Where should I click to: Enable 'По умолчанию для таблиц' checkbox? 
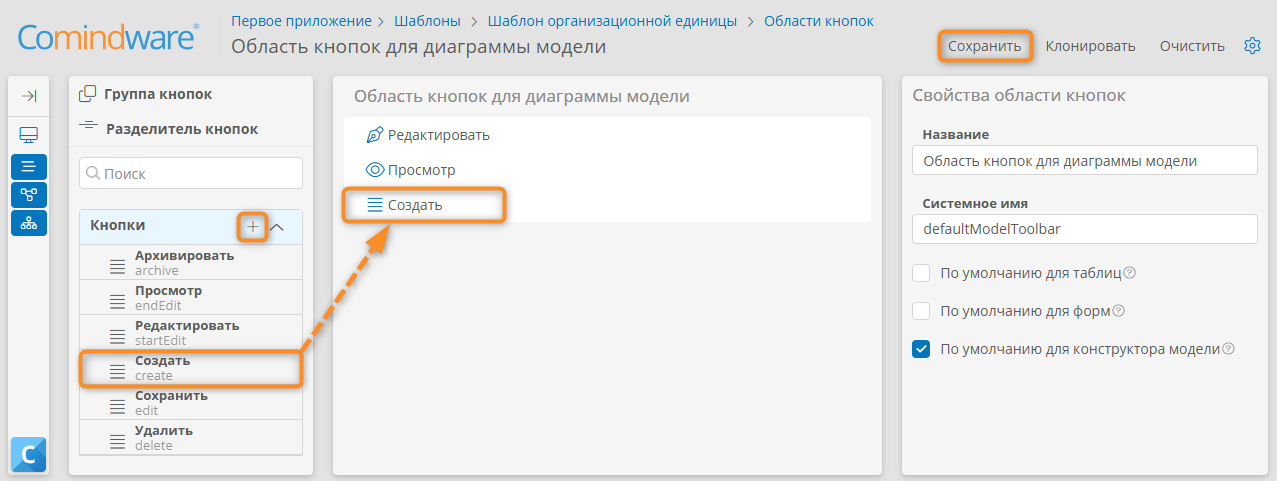[x=922, y=273]
